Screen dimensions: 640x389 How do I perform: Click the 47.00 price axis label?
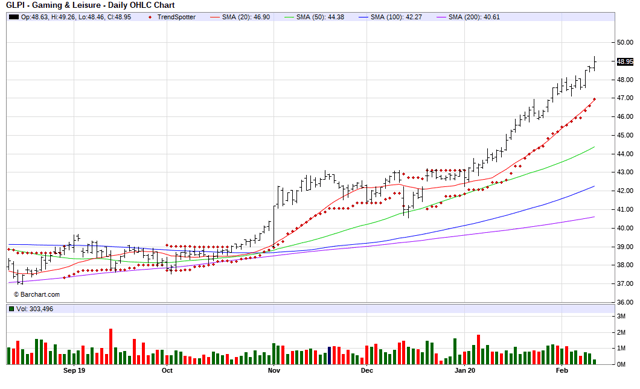click(x=625, y=98)
